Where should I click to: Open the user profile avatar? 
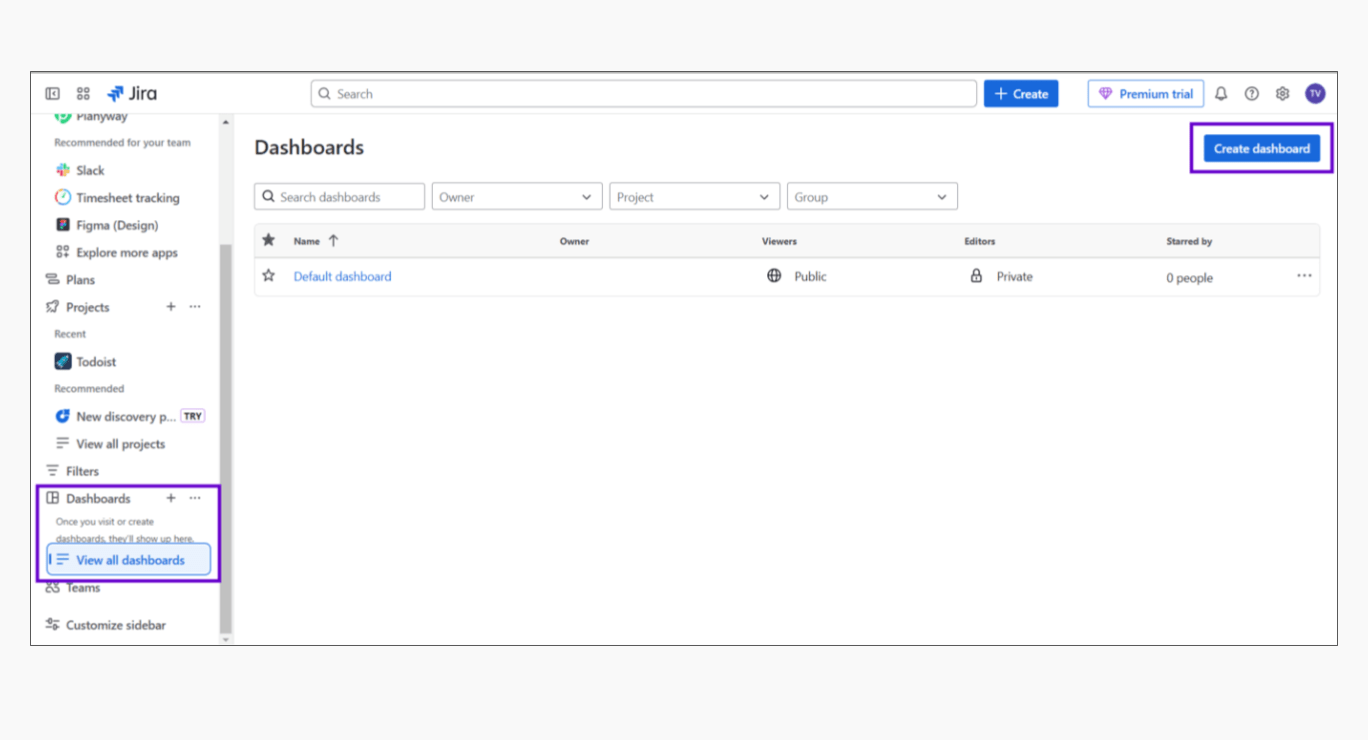1315,94
